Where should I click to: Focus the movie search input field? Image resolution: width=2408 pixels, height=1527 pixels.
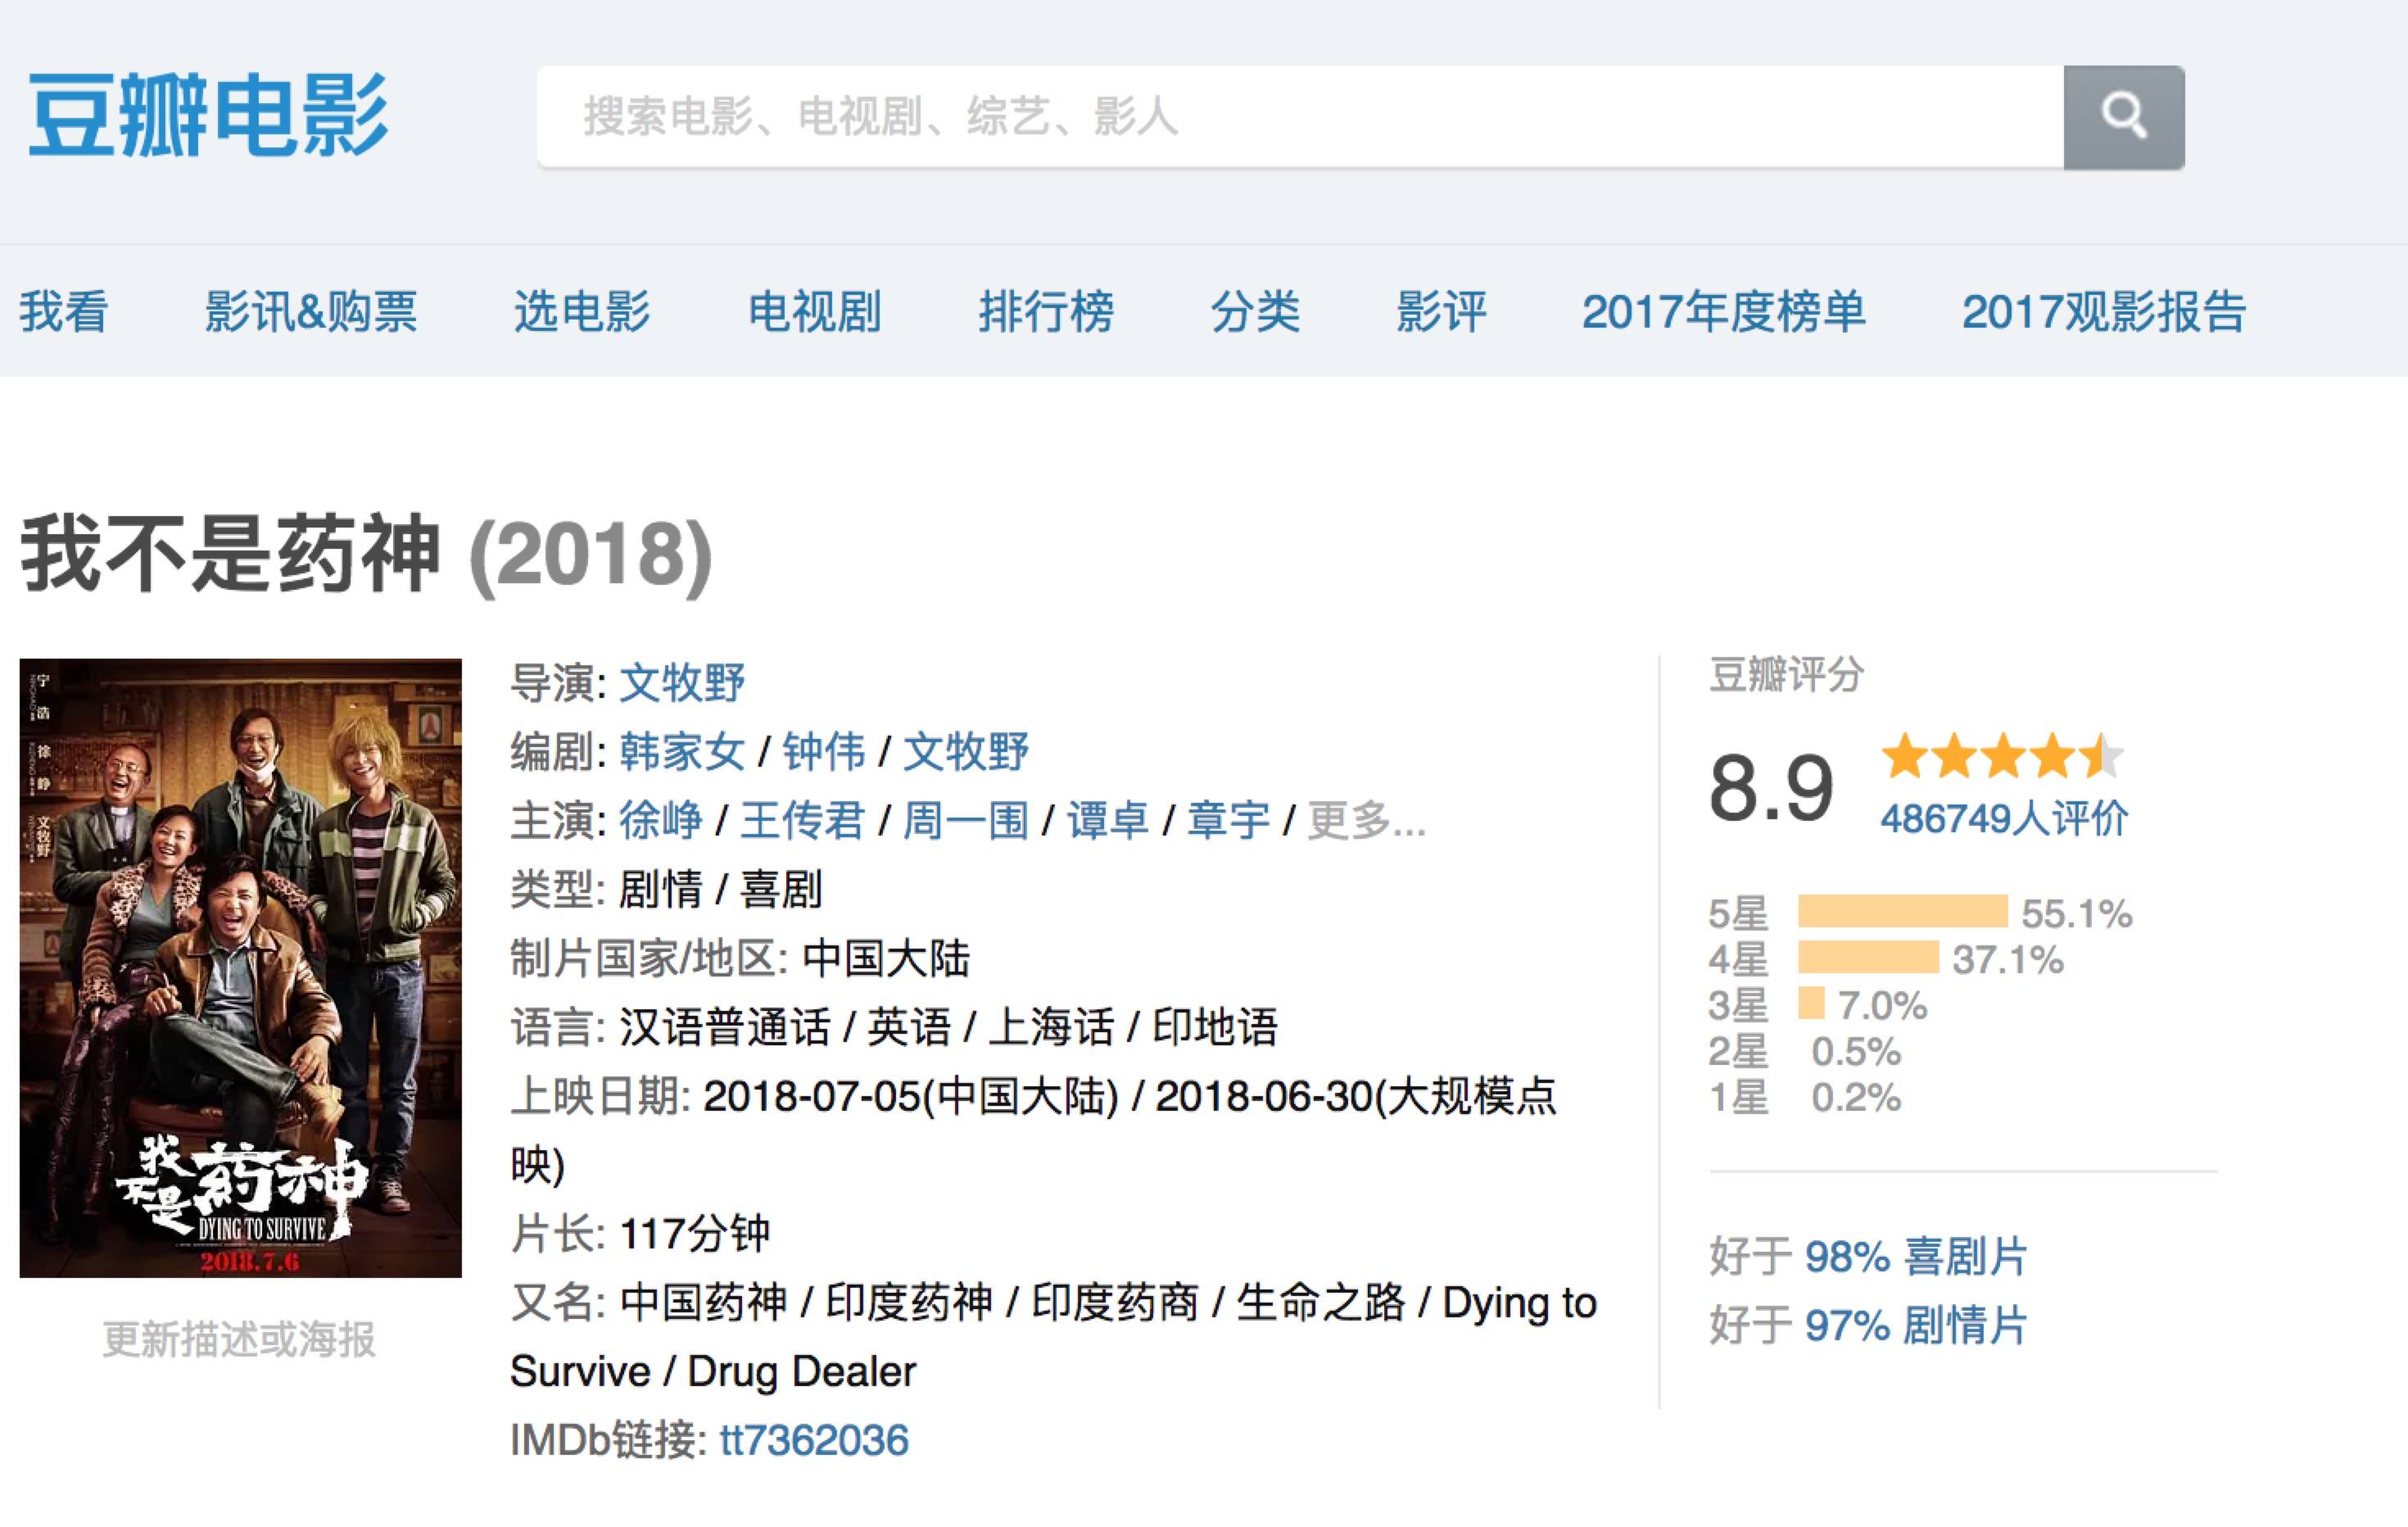[1300, 117]
